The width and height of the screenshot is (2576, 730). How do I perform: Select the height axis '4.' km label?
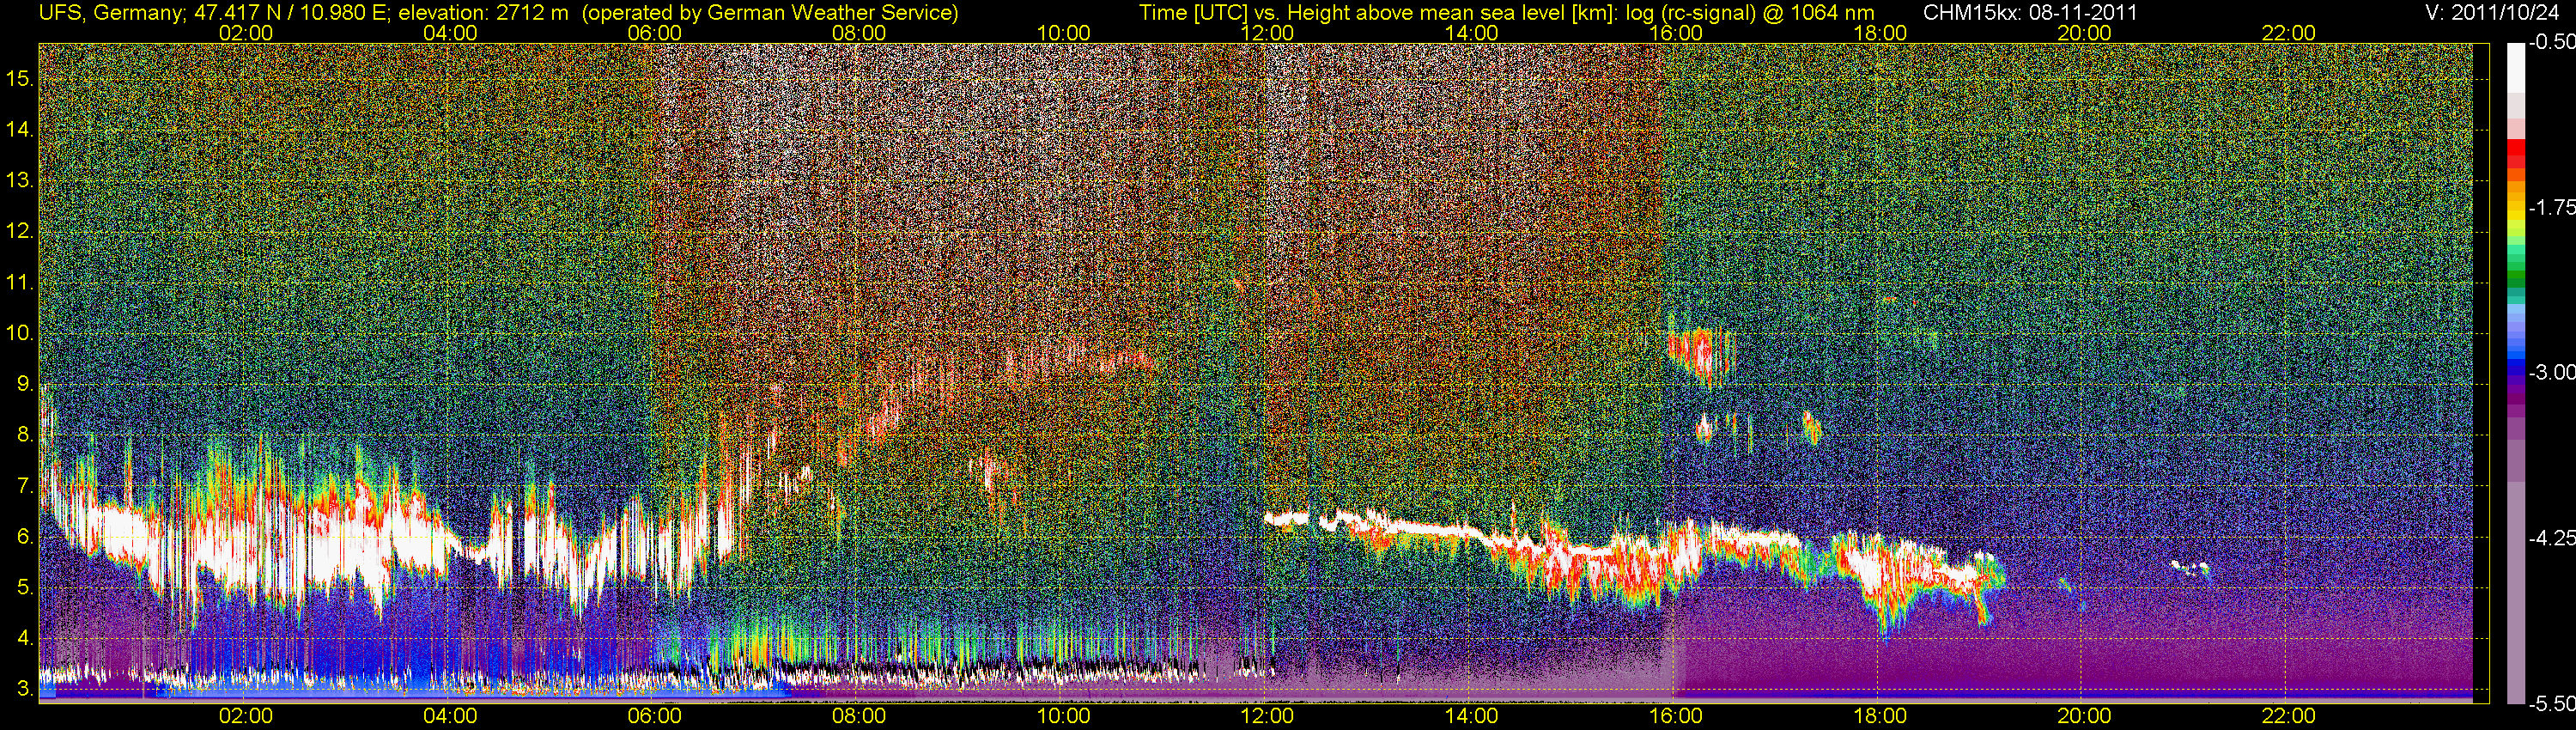click(x=24, y=639)
